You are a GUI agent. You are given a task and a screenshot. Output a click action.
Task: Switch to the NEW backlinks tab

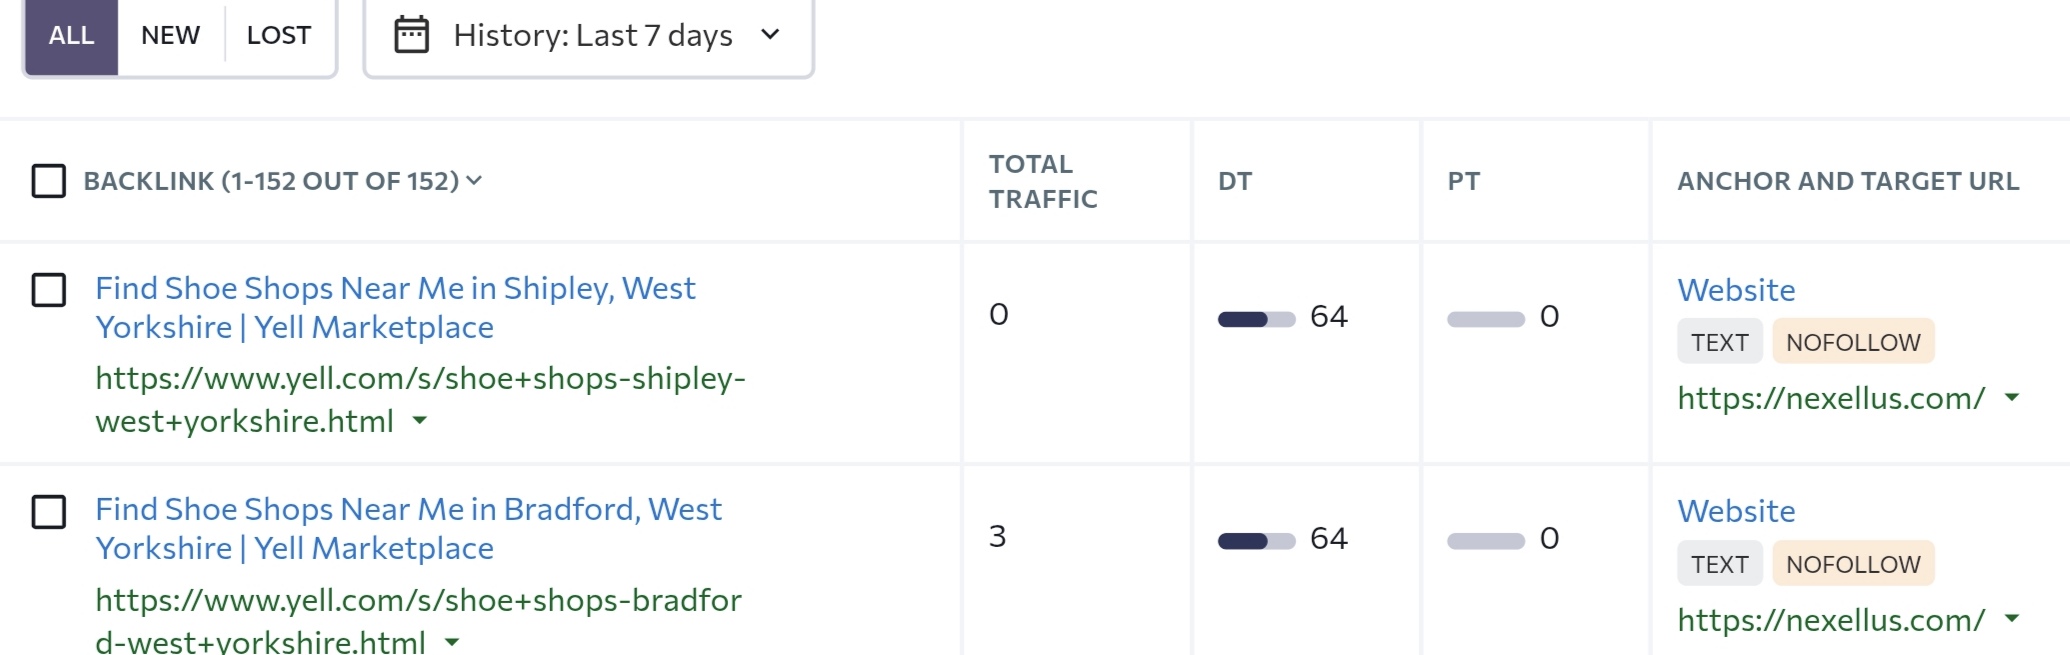tap(170, 35)
